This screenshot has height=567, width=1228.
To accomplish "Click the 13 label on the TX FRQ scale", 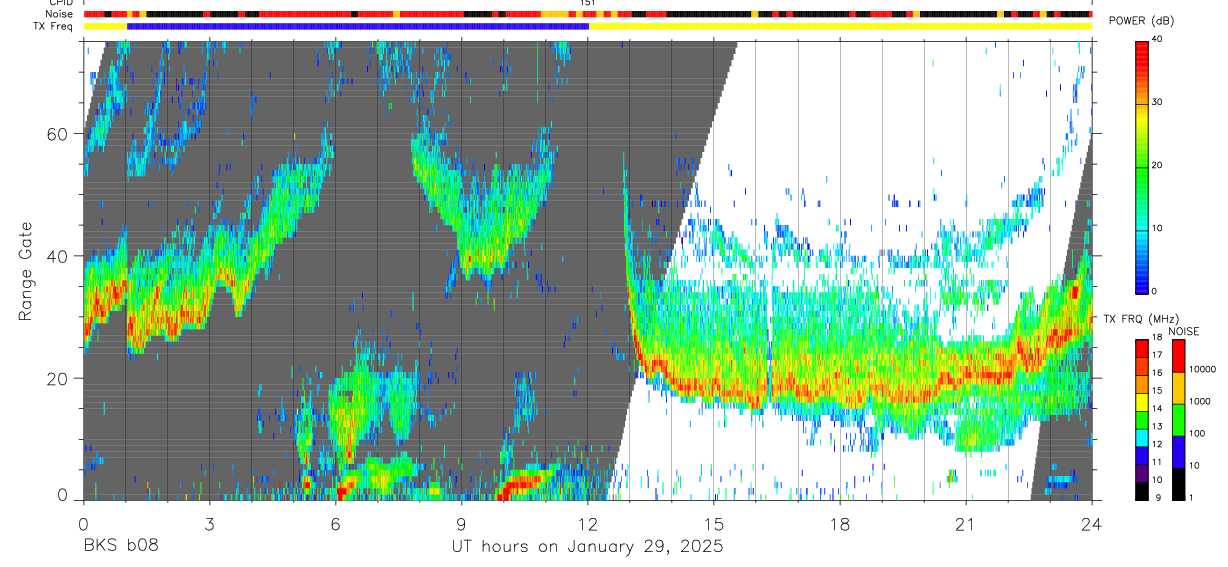I will pyautogui.click(x=1158, y=426).
